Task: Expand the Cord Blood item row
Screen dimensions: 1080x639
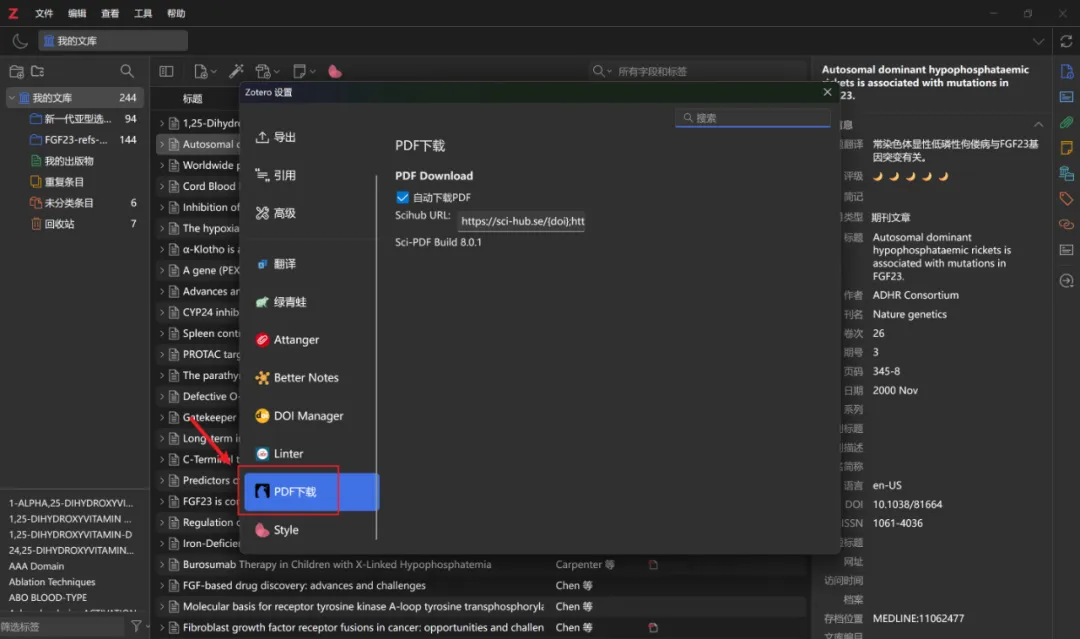Action: 162,186
